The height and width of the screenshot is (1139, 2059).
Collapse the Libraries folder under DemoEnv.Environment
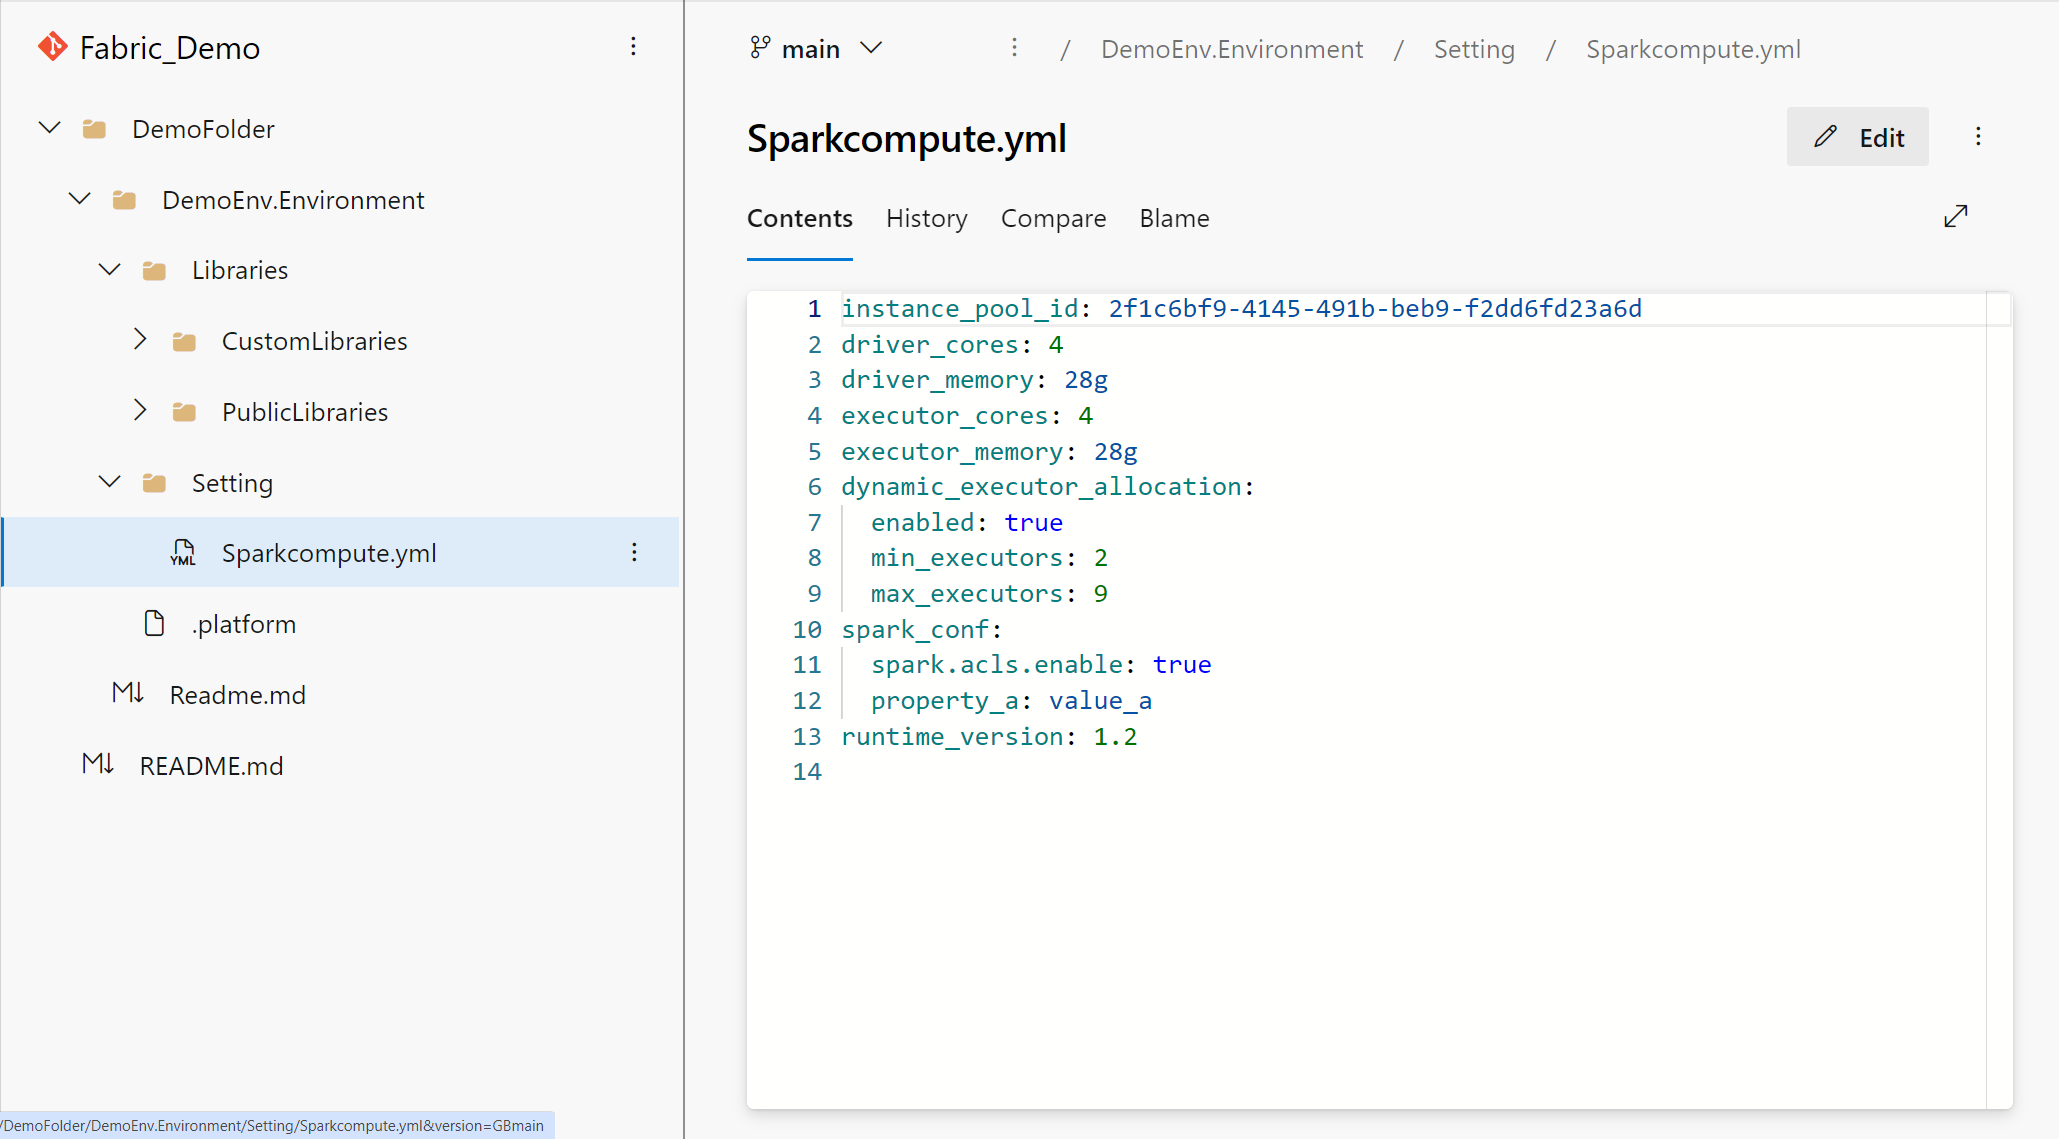pyautogui.click(x=111, y=269)
